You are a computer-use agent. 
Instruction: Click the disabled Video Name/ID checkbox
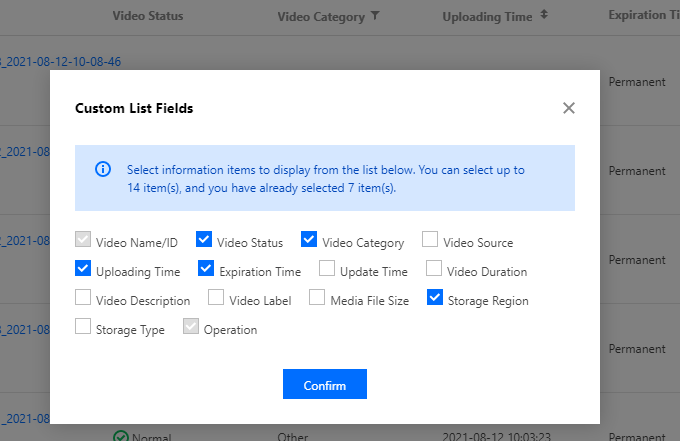pos(83,240)
